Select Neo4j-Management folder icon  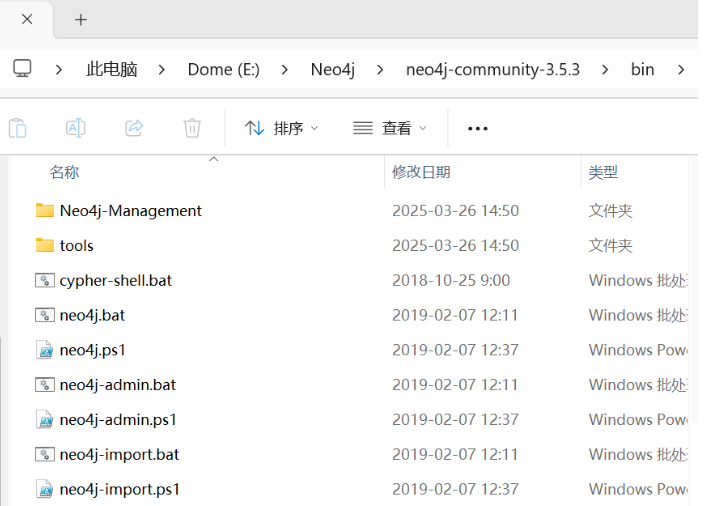[x=45, y=210]
